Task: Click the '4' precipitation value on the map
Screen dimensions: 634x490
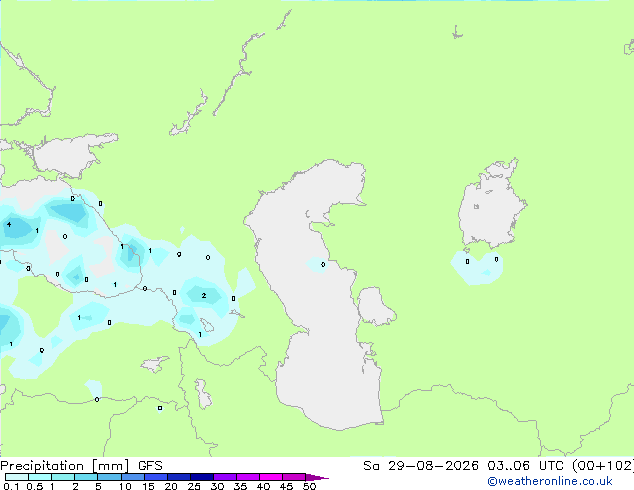Action: pos(9,224)
